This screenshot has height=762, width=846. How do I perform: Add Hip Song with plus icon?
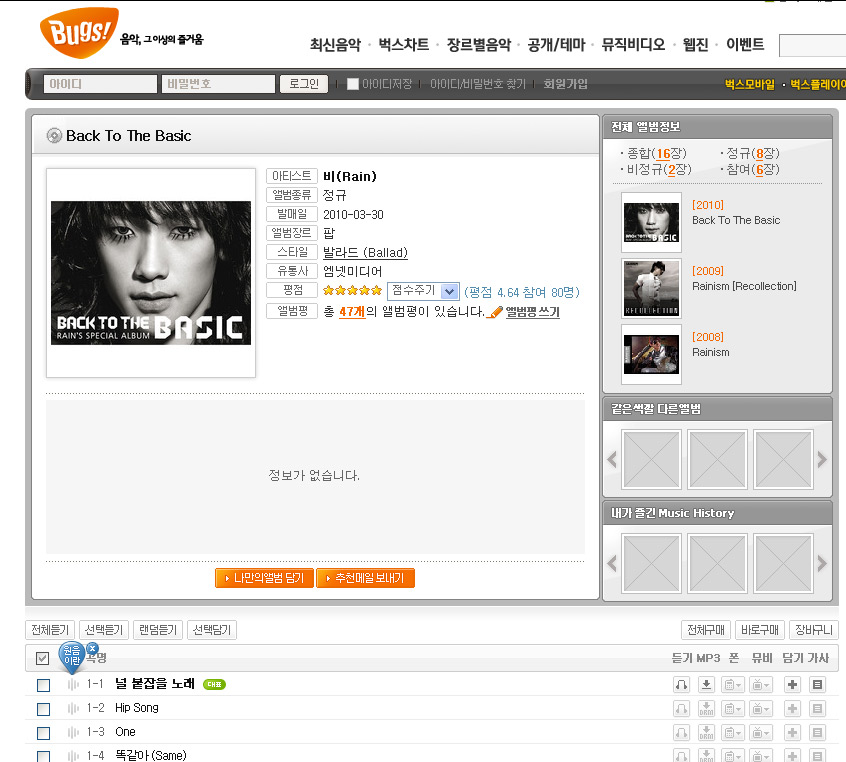click(793, 708)
